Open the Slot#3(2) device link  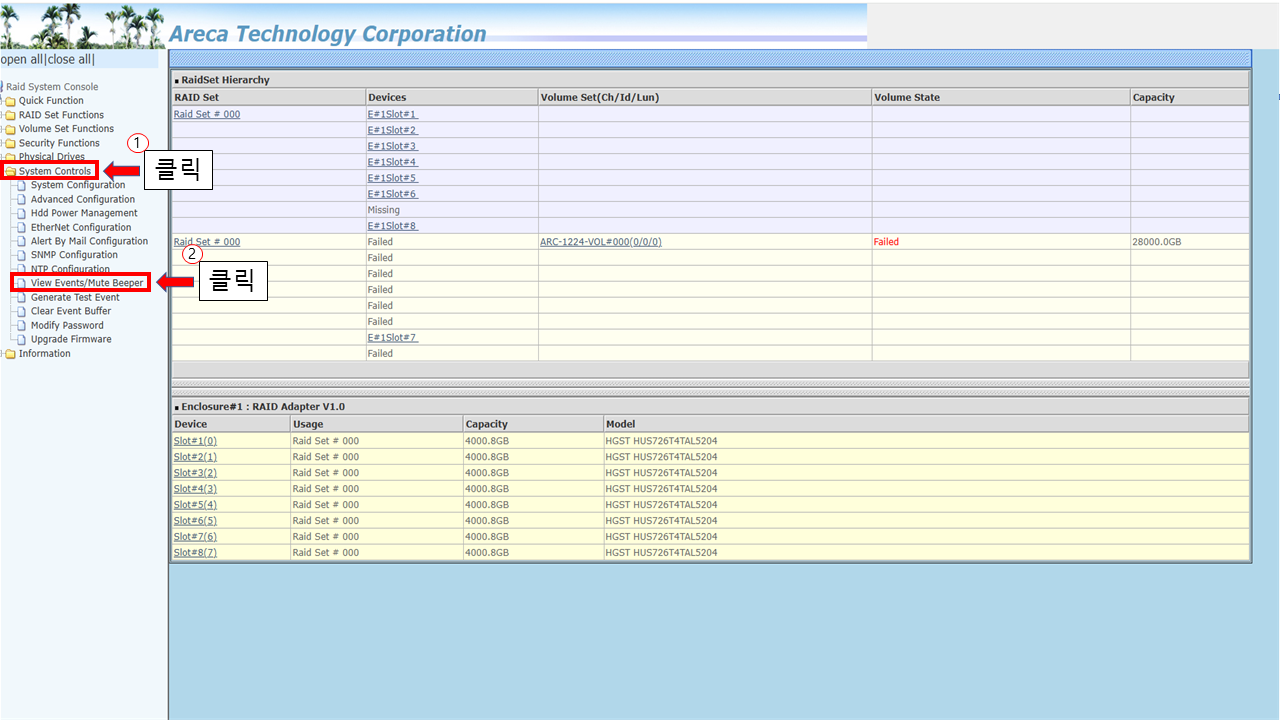point(195,473)
